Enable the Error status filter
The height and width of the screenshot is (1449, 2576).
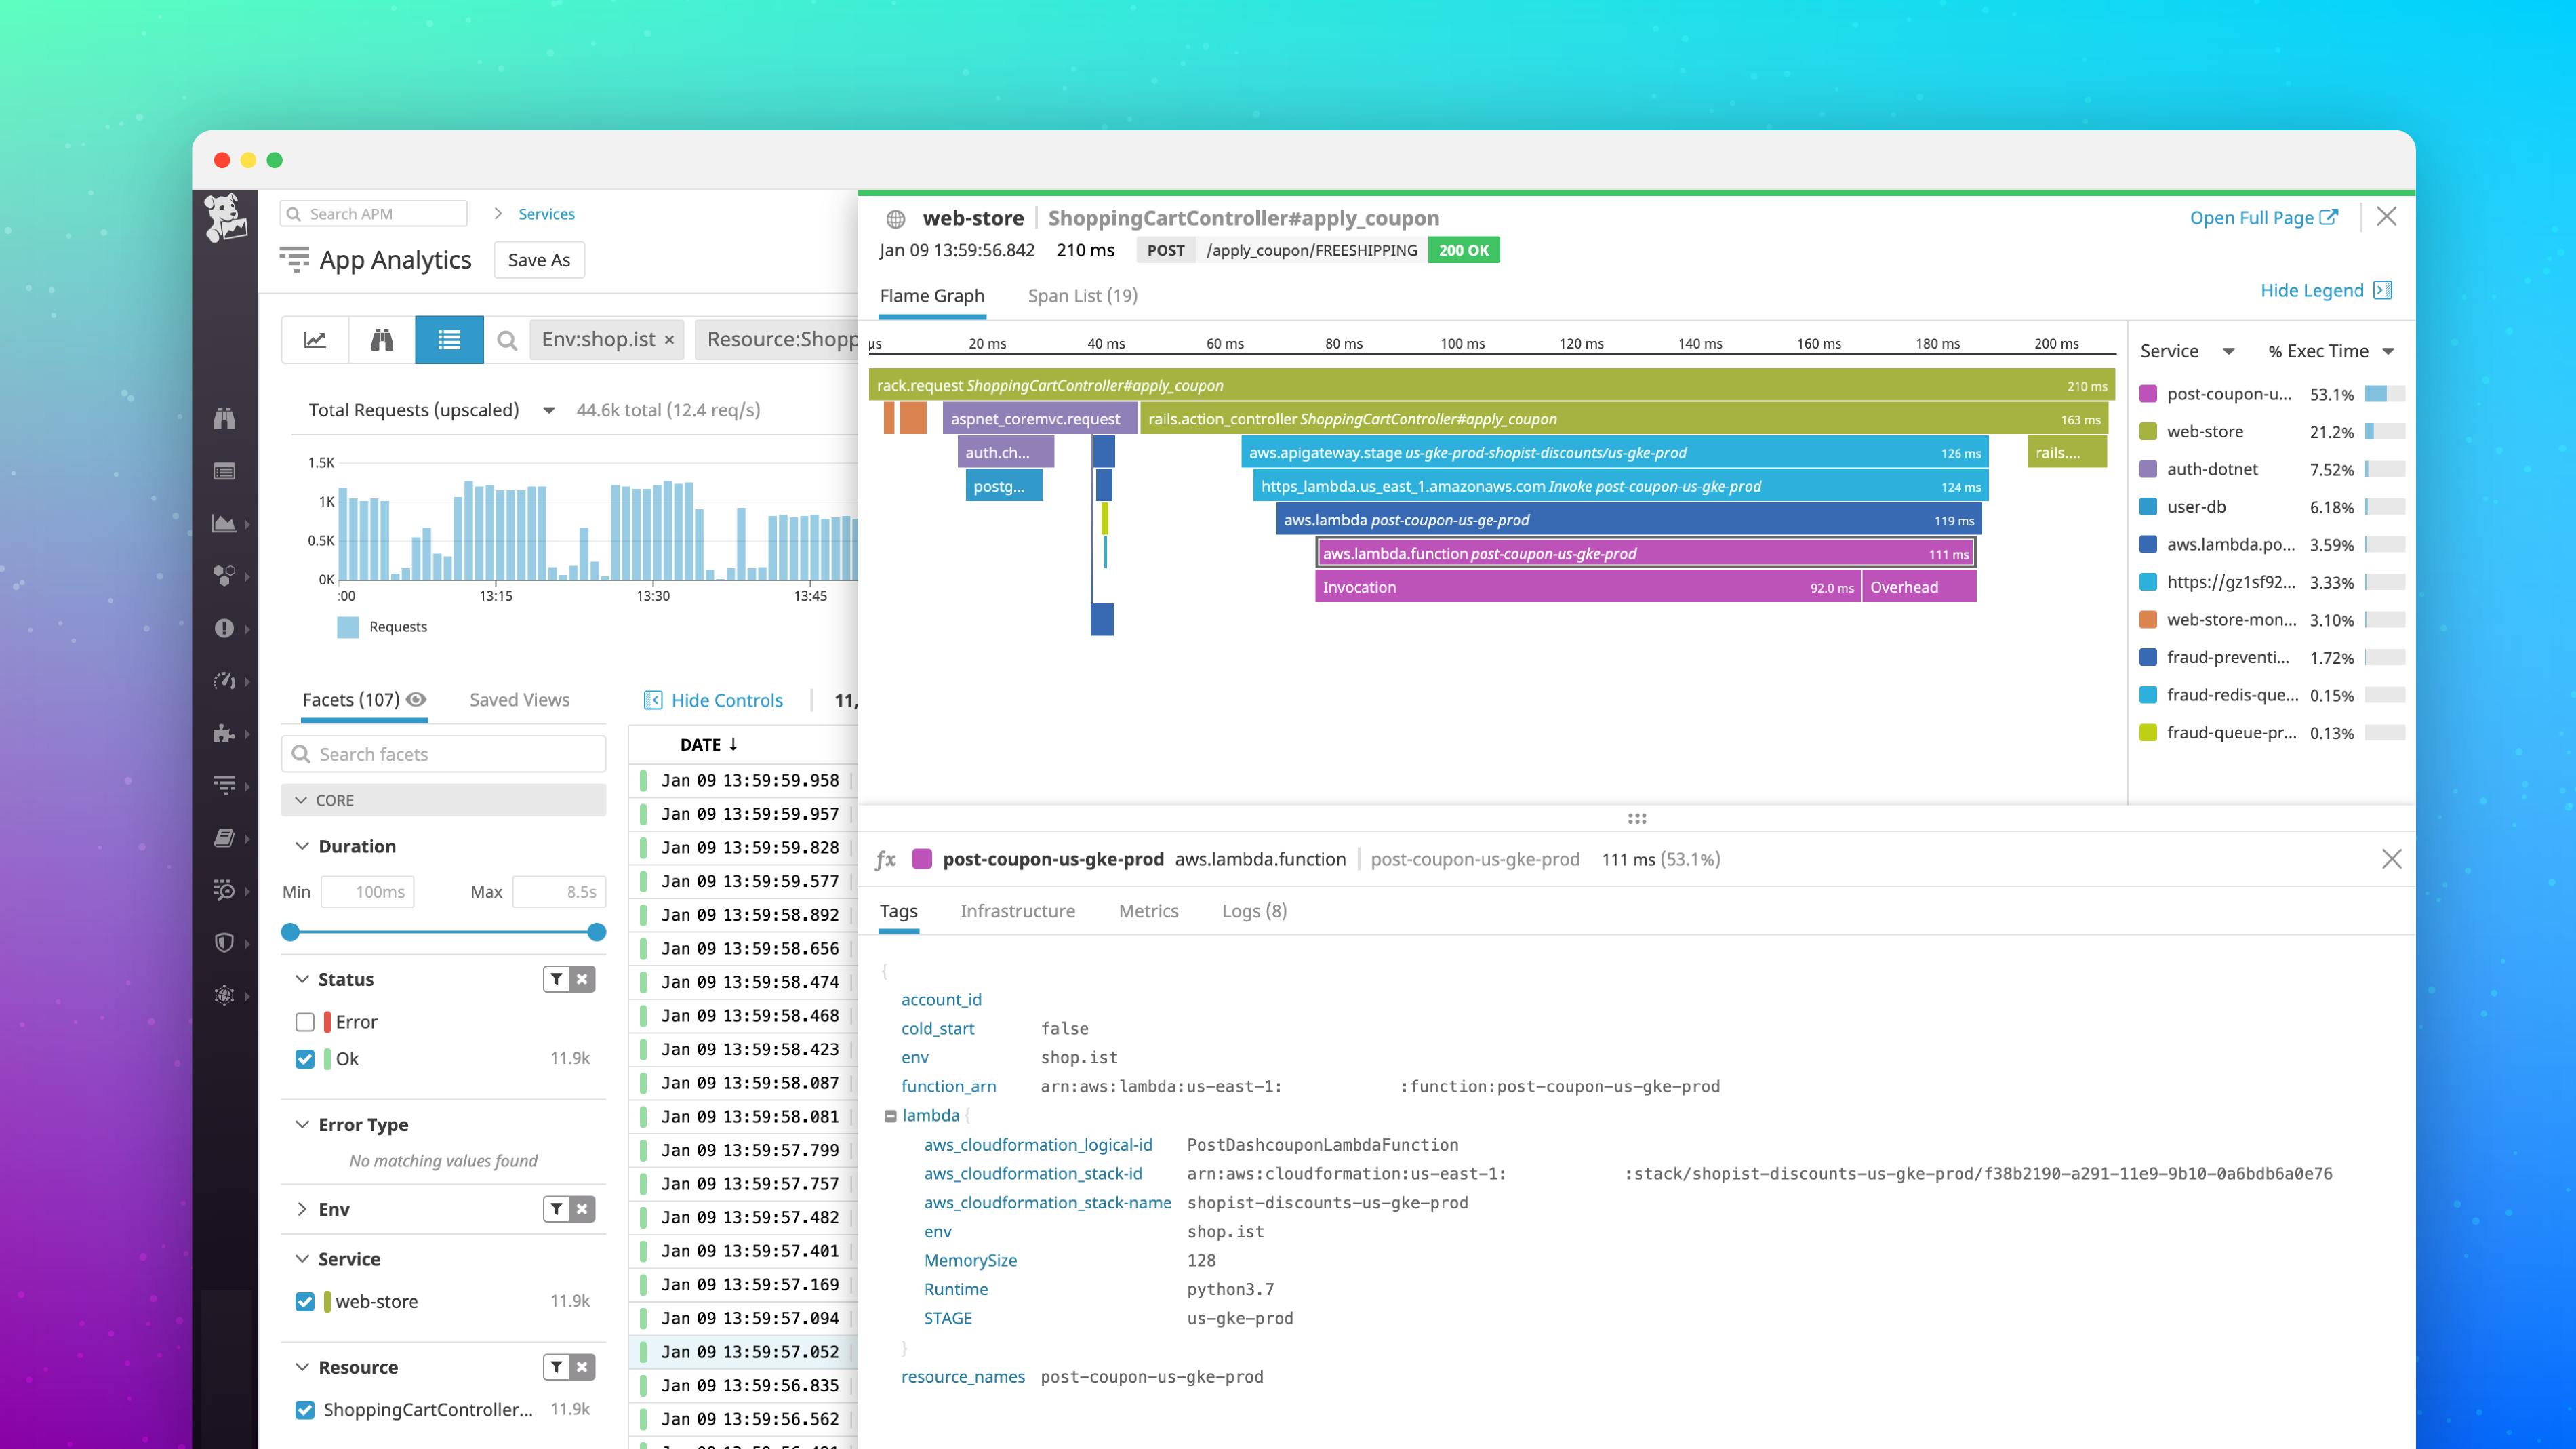coord(304,1021)
